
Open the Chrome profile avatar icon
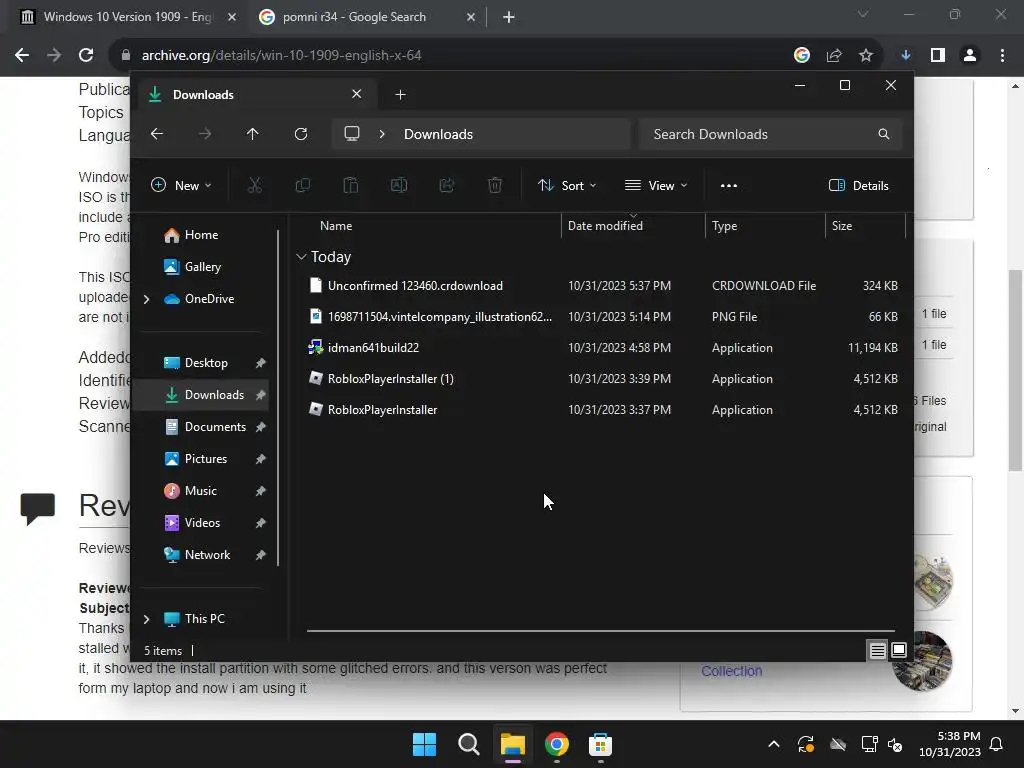point(970,56)
